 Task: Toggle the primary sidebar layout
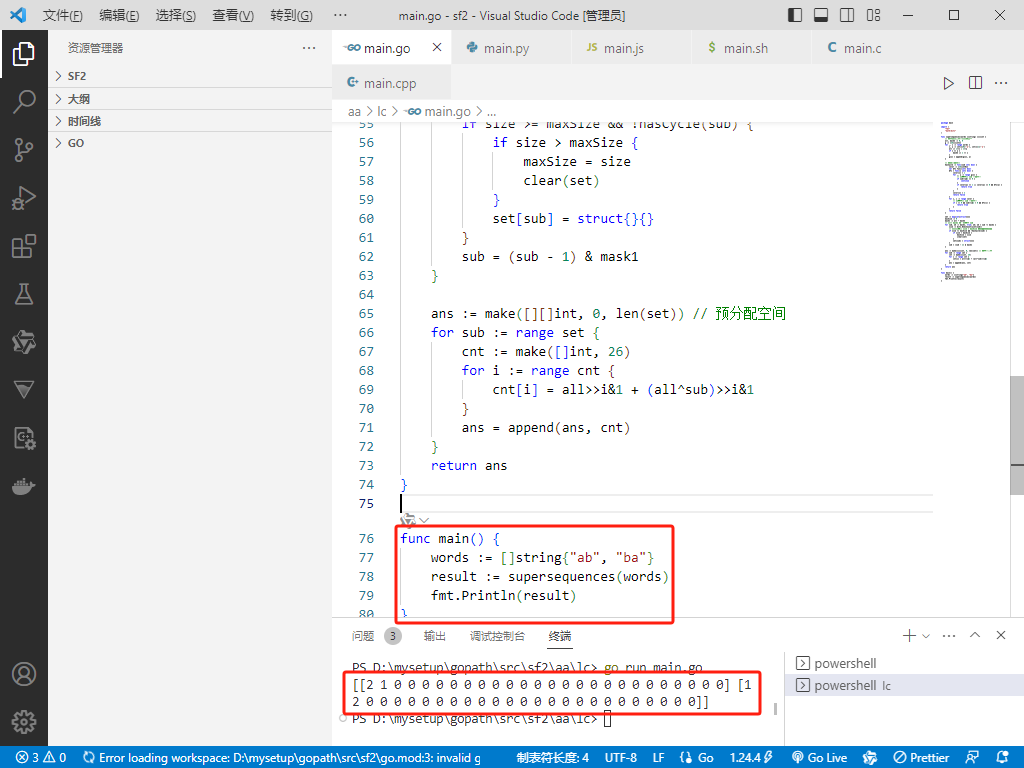[x=795, y=15]
